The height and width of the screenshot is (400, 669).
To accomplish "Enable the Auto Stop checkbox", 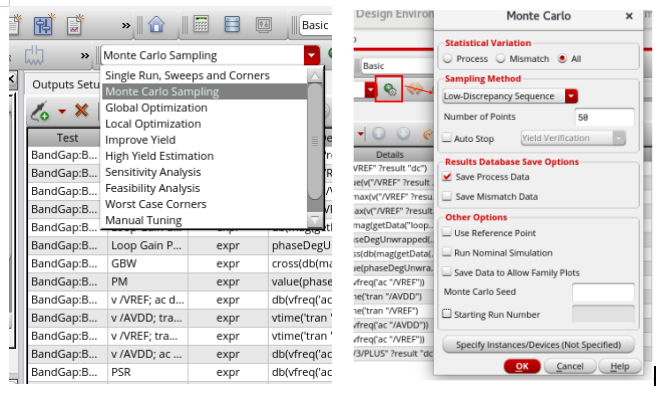I will pyautogui.click(x=447, y=138).
